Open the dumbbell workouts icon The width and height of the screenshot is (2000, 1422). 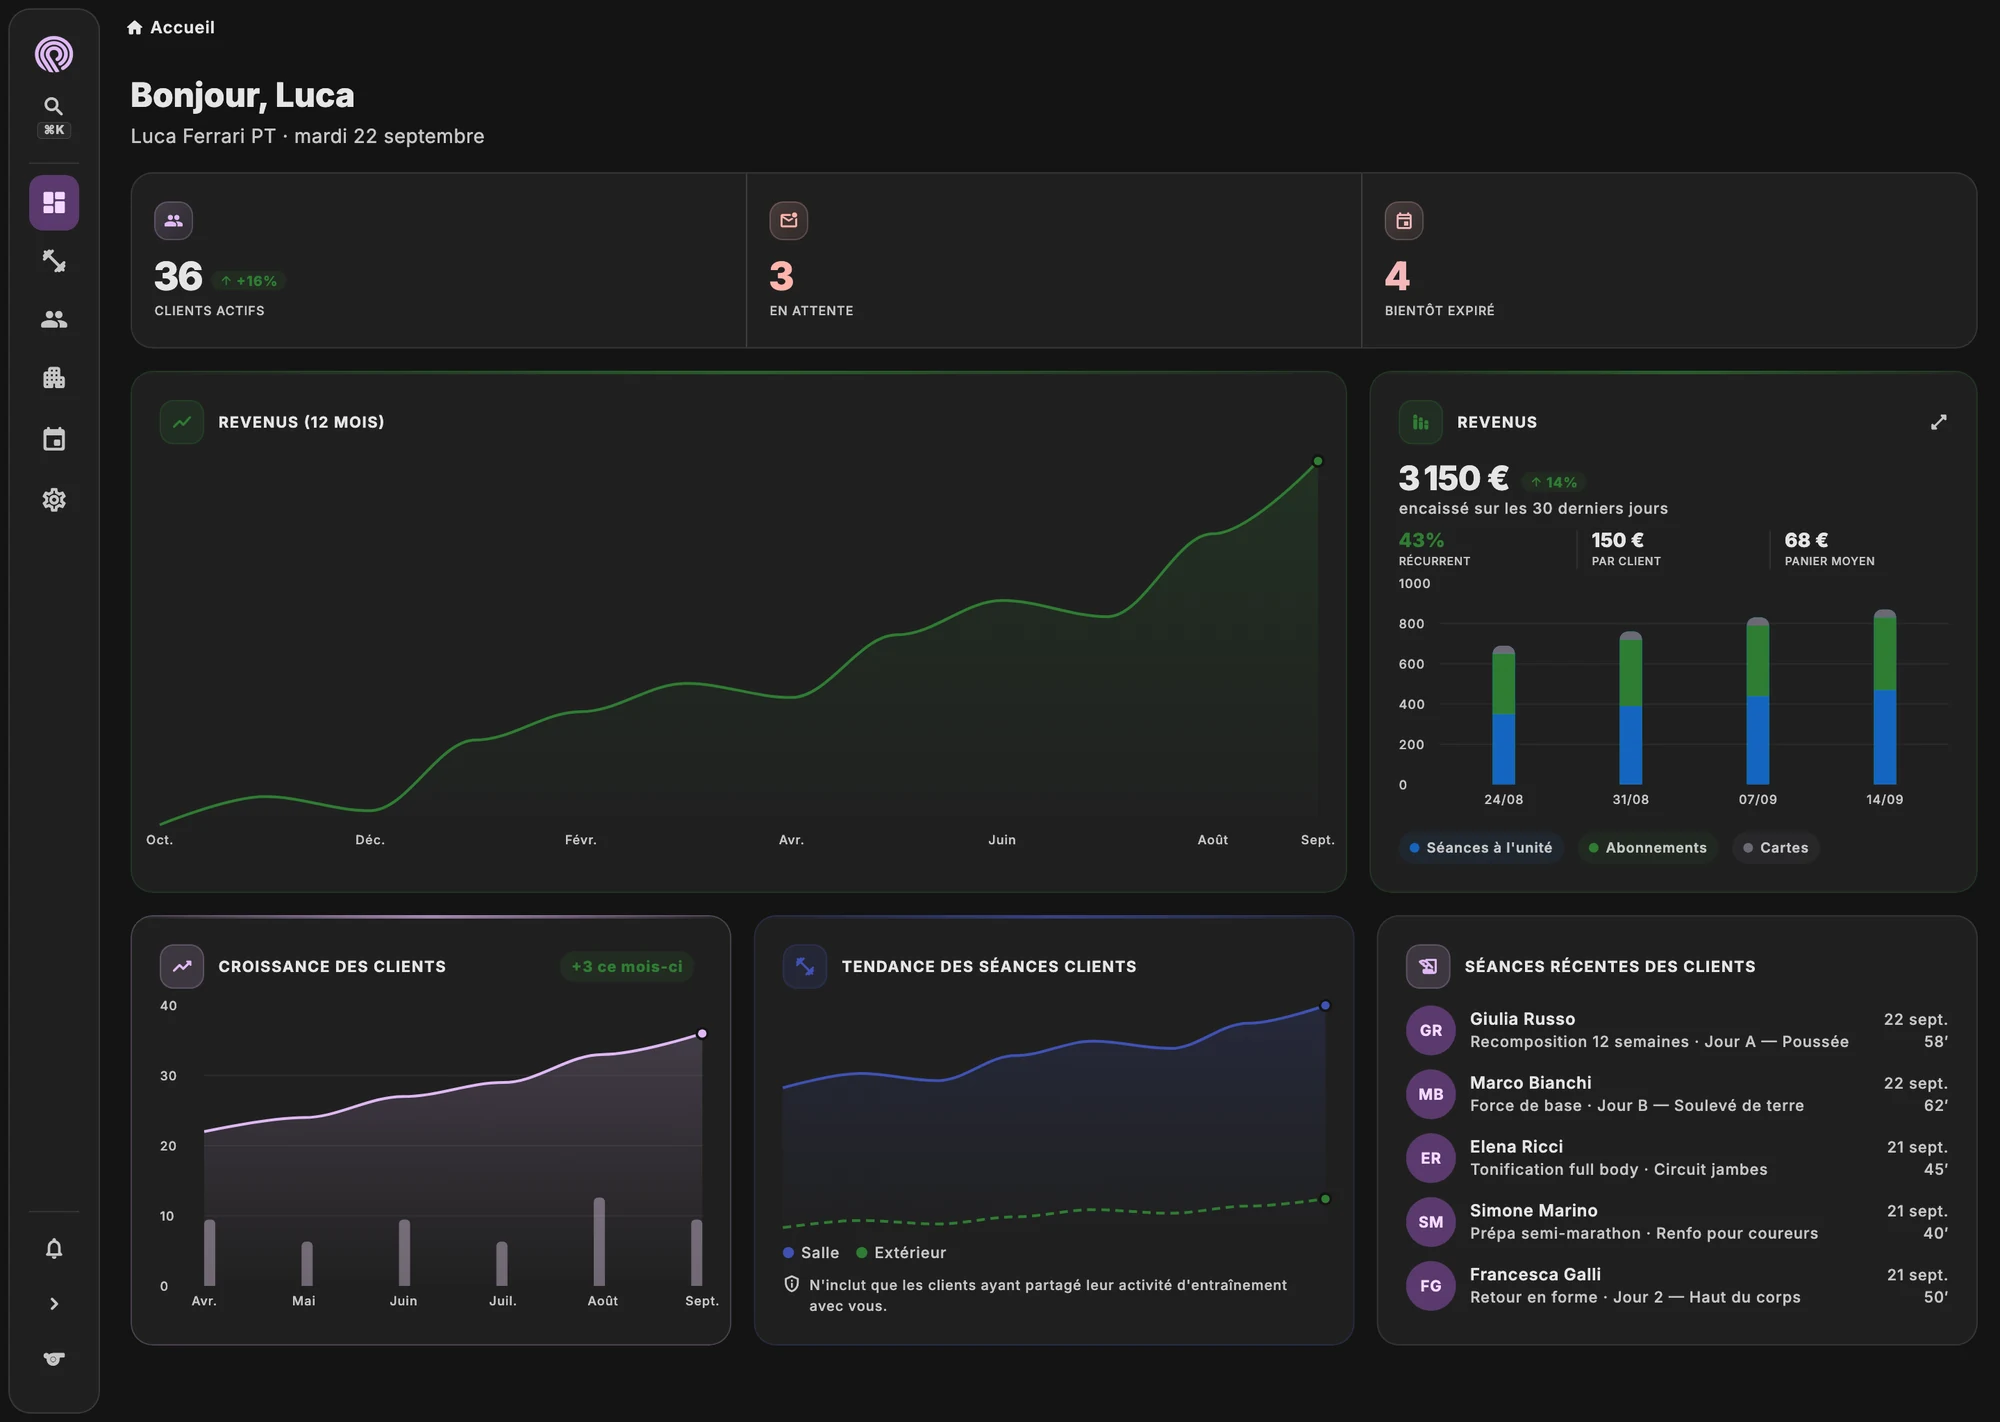click(x=54, y=261)
